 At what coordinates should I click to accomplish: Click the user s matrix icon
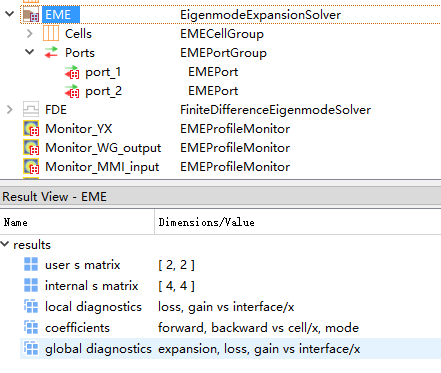click(x=31, y=264)
